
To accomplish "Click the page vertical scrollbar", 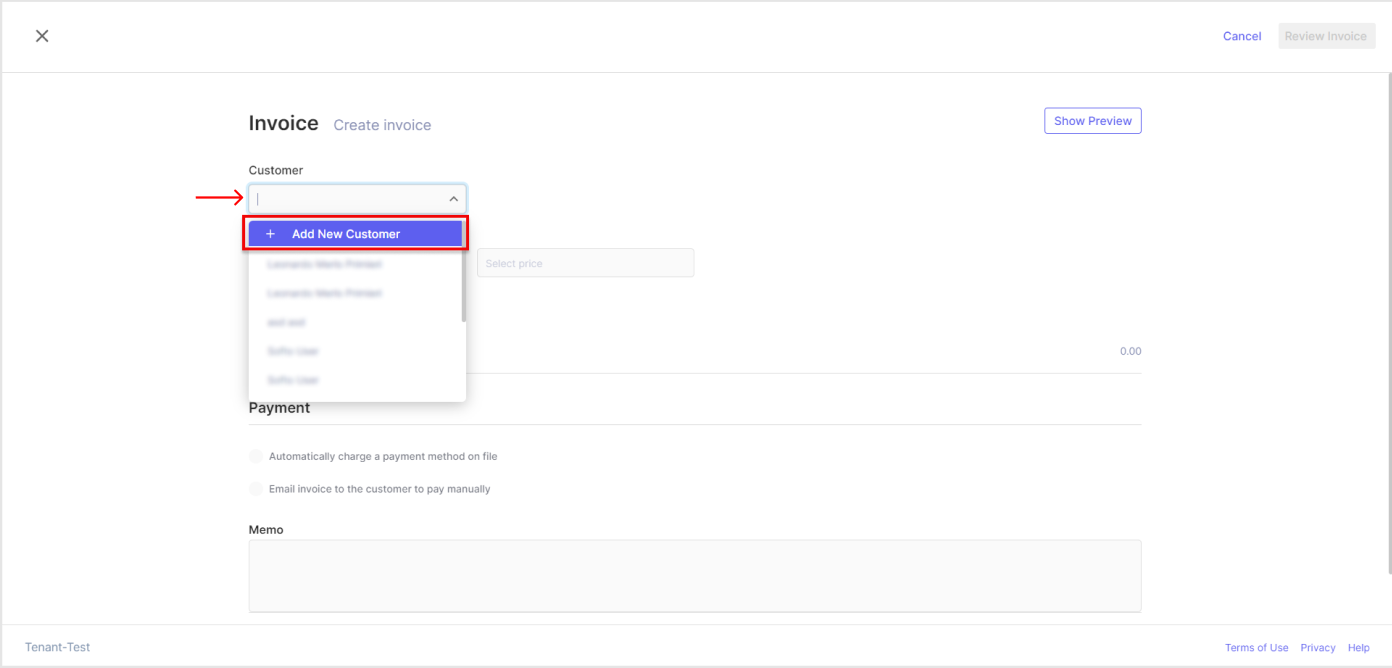I will coord(1388,323).
